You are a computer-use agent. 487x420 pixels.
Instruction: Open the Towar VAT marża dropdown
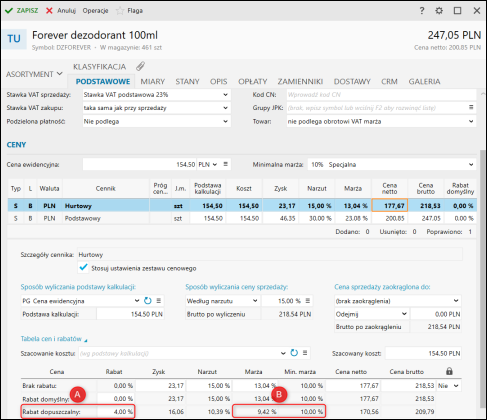coord(381,121)
